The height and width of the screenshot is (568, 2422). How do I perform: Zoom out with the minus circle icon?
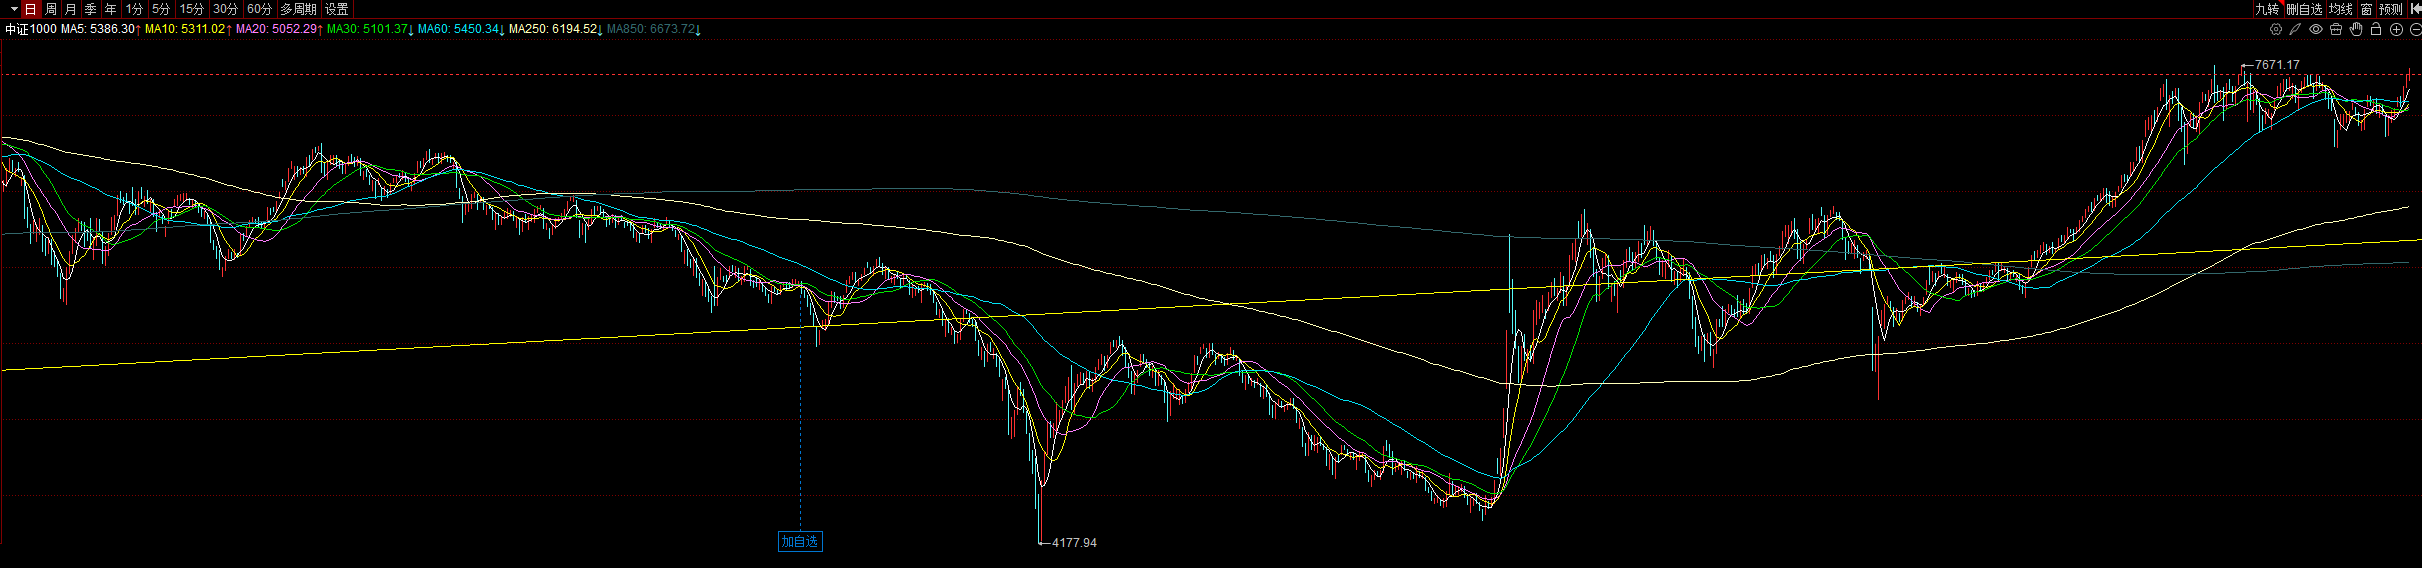2415,29
